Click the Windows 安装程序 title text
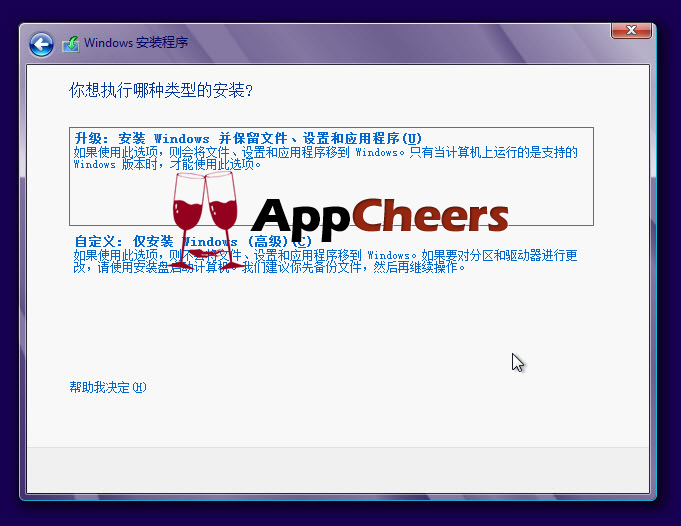This screenshot has height=526, width=681. [136, 43]
